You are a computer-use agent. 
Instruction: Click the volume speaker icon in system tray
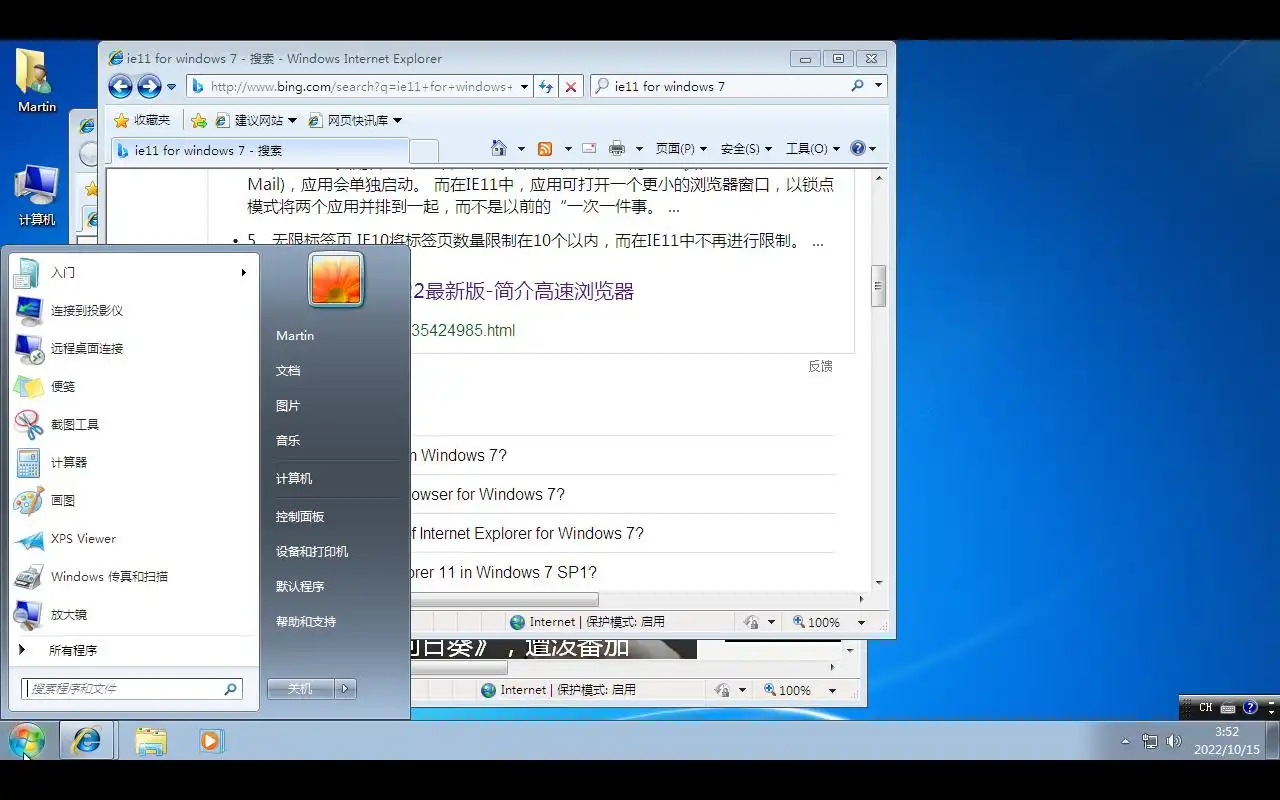[x=1173, y=741]
